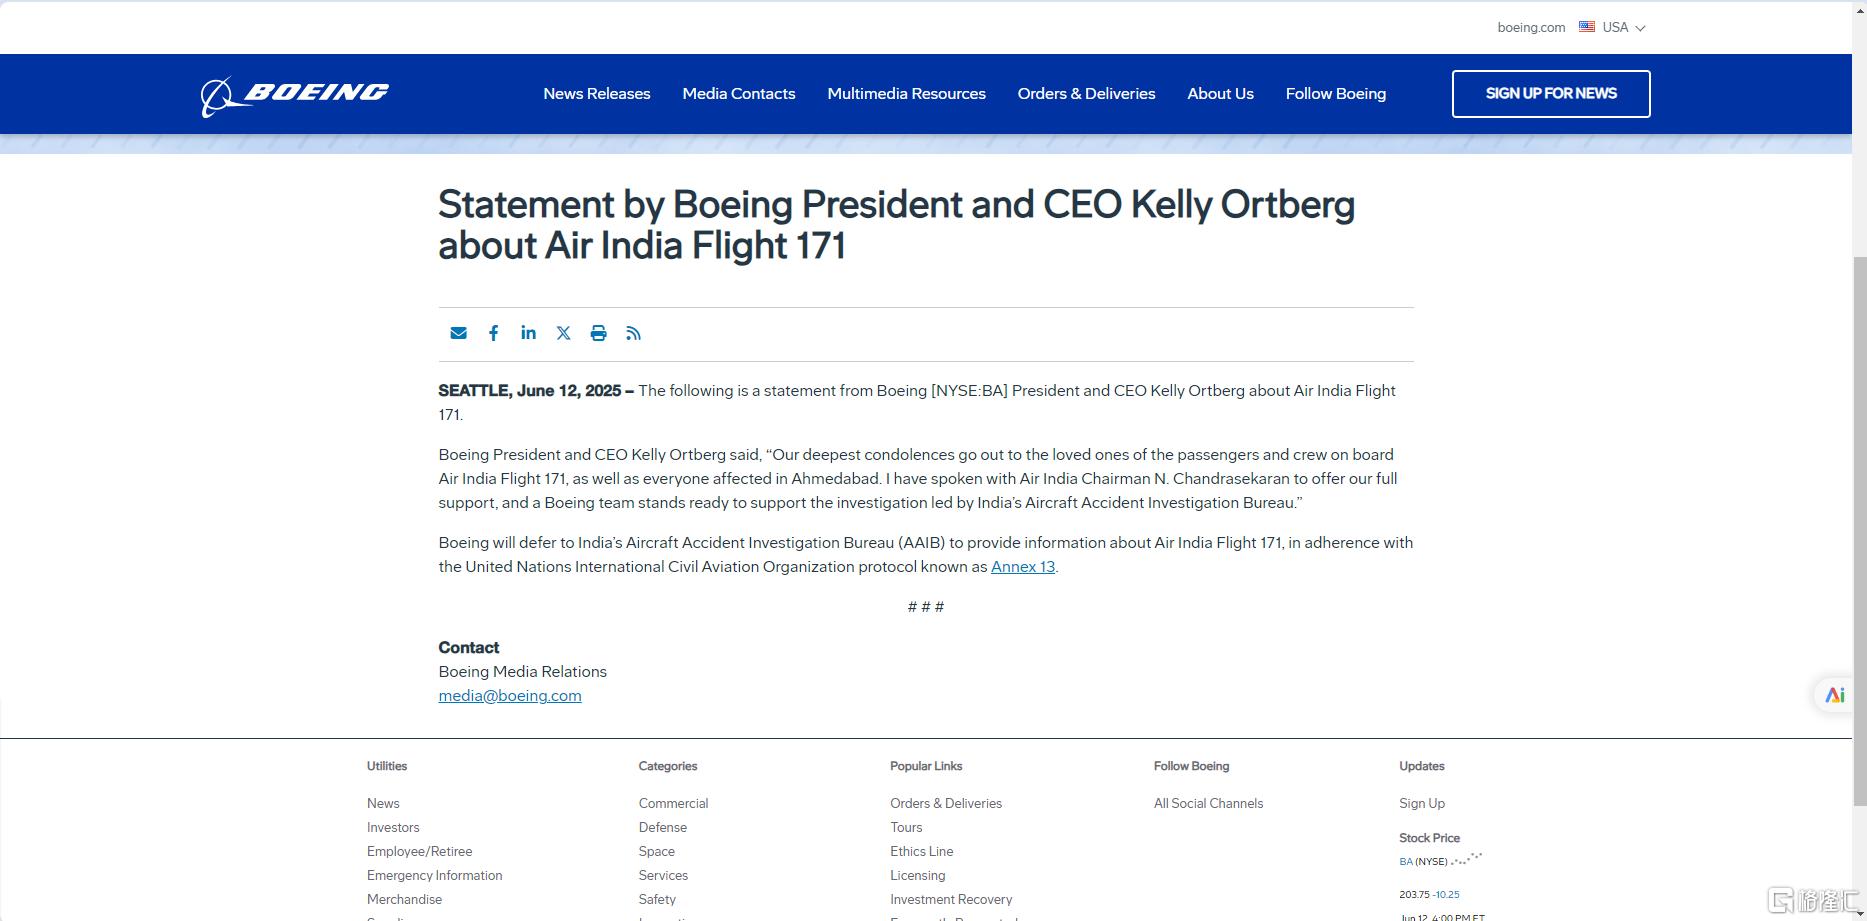Image resolution: width=1867 pixels, height=921 pixels.
Task: Click the Sign Up For News button
Action: click(1551, 93)
